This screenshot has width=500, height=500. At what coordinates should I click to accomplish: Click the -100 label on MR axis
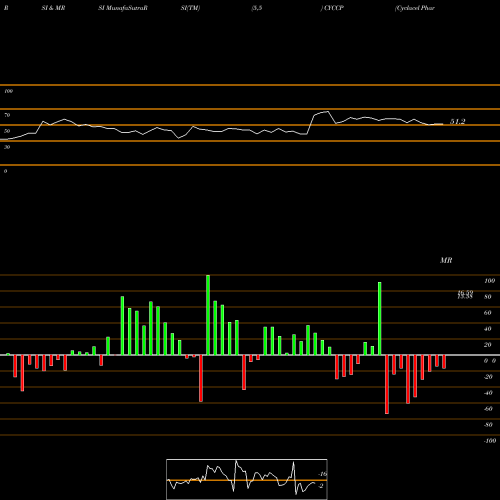(489, 441)
